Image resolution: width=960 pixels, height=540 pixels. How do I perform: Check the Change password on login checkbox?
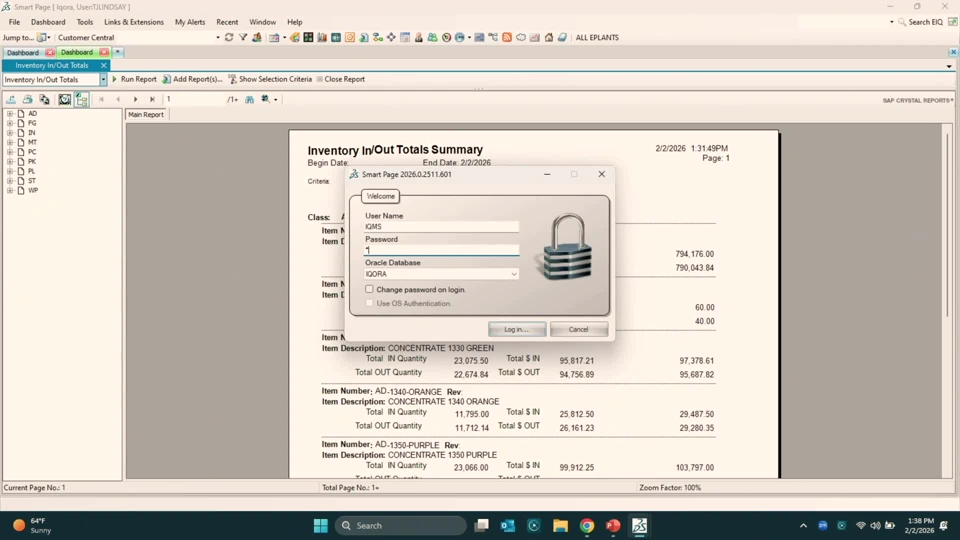coord(369,289)
